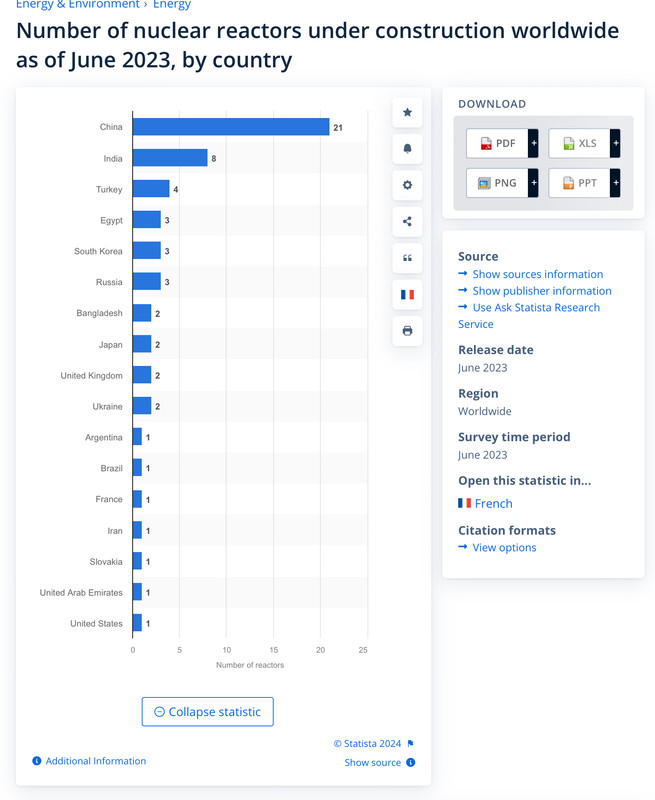Viewport: 655px width, 800px height.
Task: Click Collapse statistic button
Action: coord(208,712)
